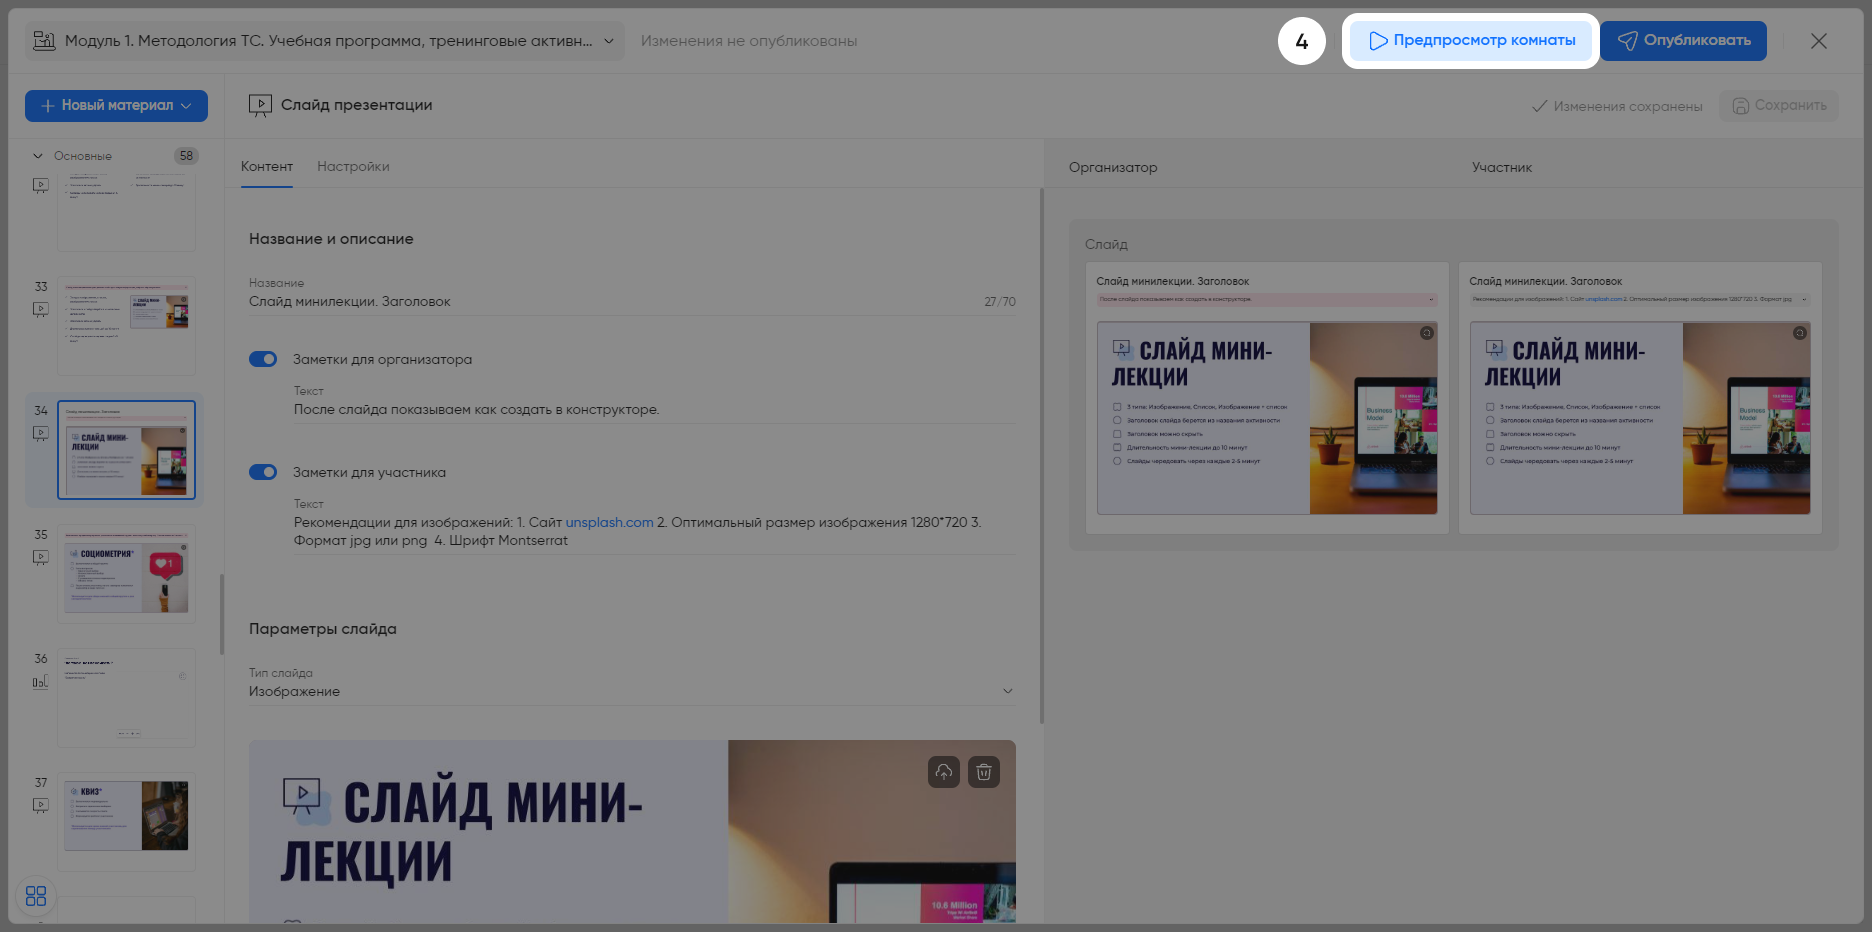Open the unsplash.com link in participant notes
Viewport: 1872px width, 932px height.
coord(609,523)
